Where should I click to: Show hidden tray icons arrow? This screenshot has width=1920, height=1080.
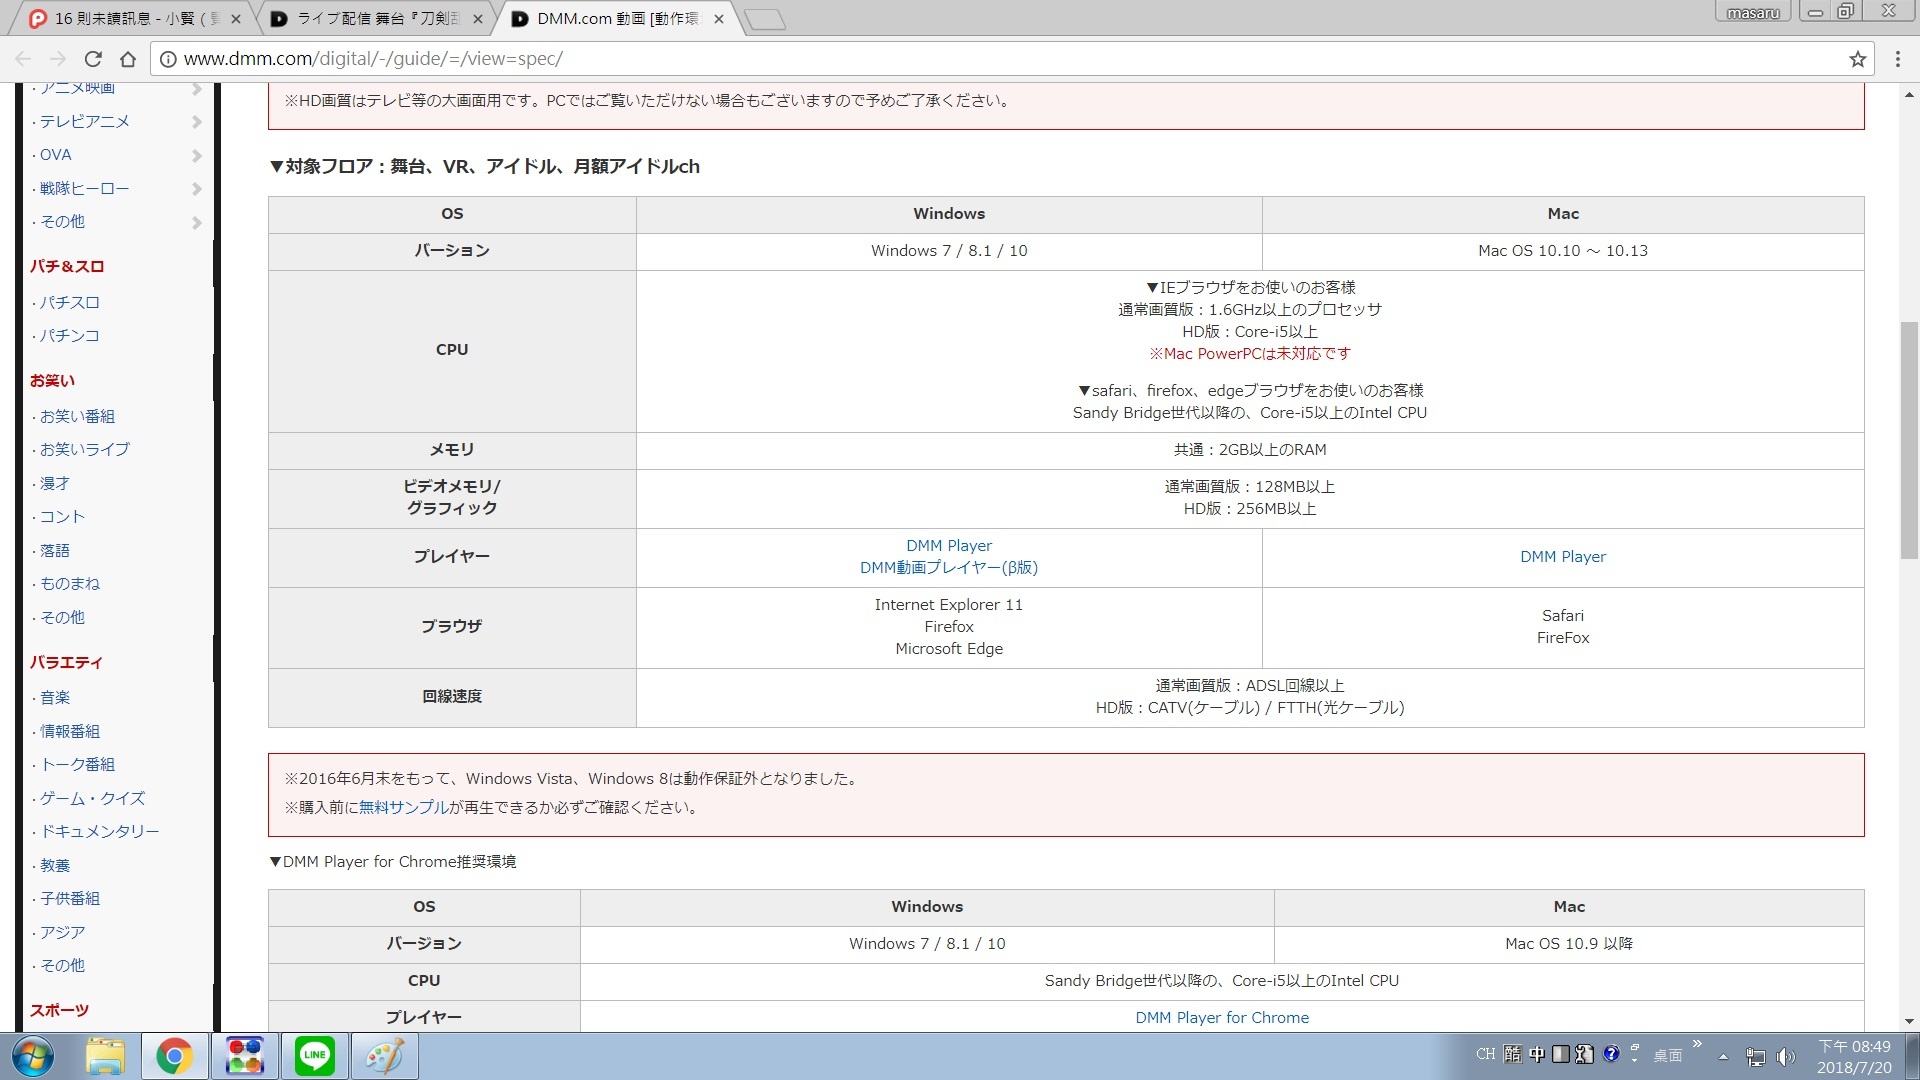(1723, 1056)
